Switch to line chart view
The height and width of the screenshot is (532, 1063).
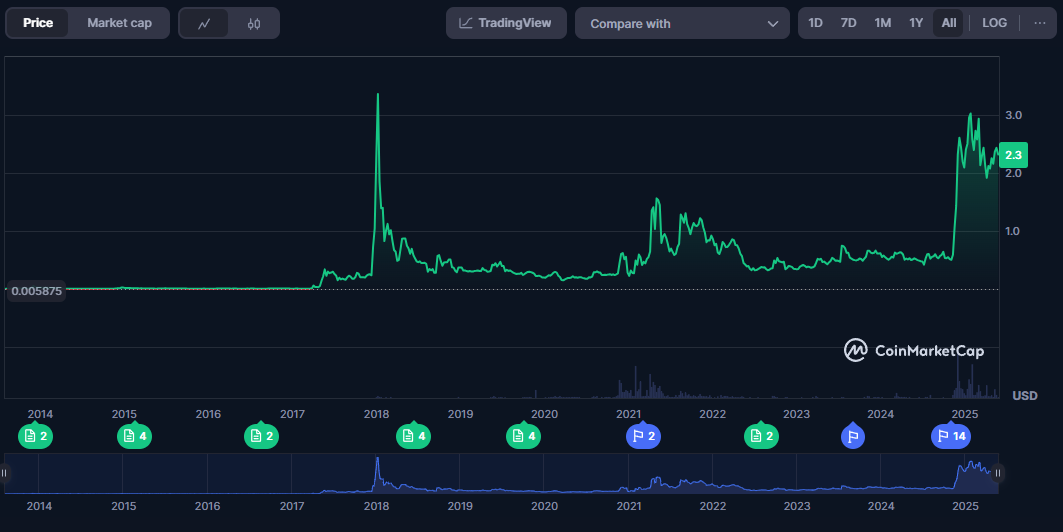point(204,23)
